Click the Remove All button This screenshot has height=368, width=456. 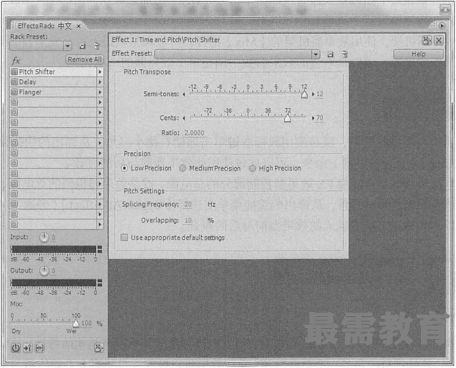click(x=84, y=60)
